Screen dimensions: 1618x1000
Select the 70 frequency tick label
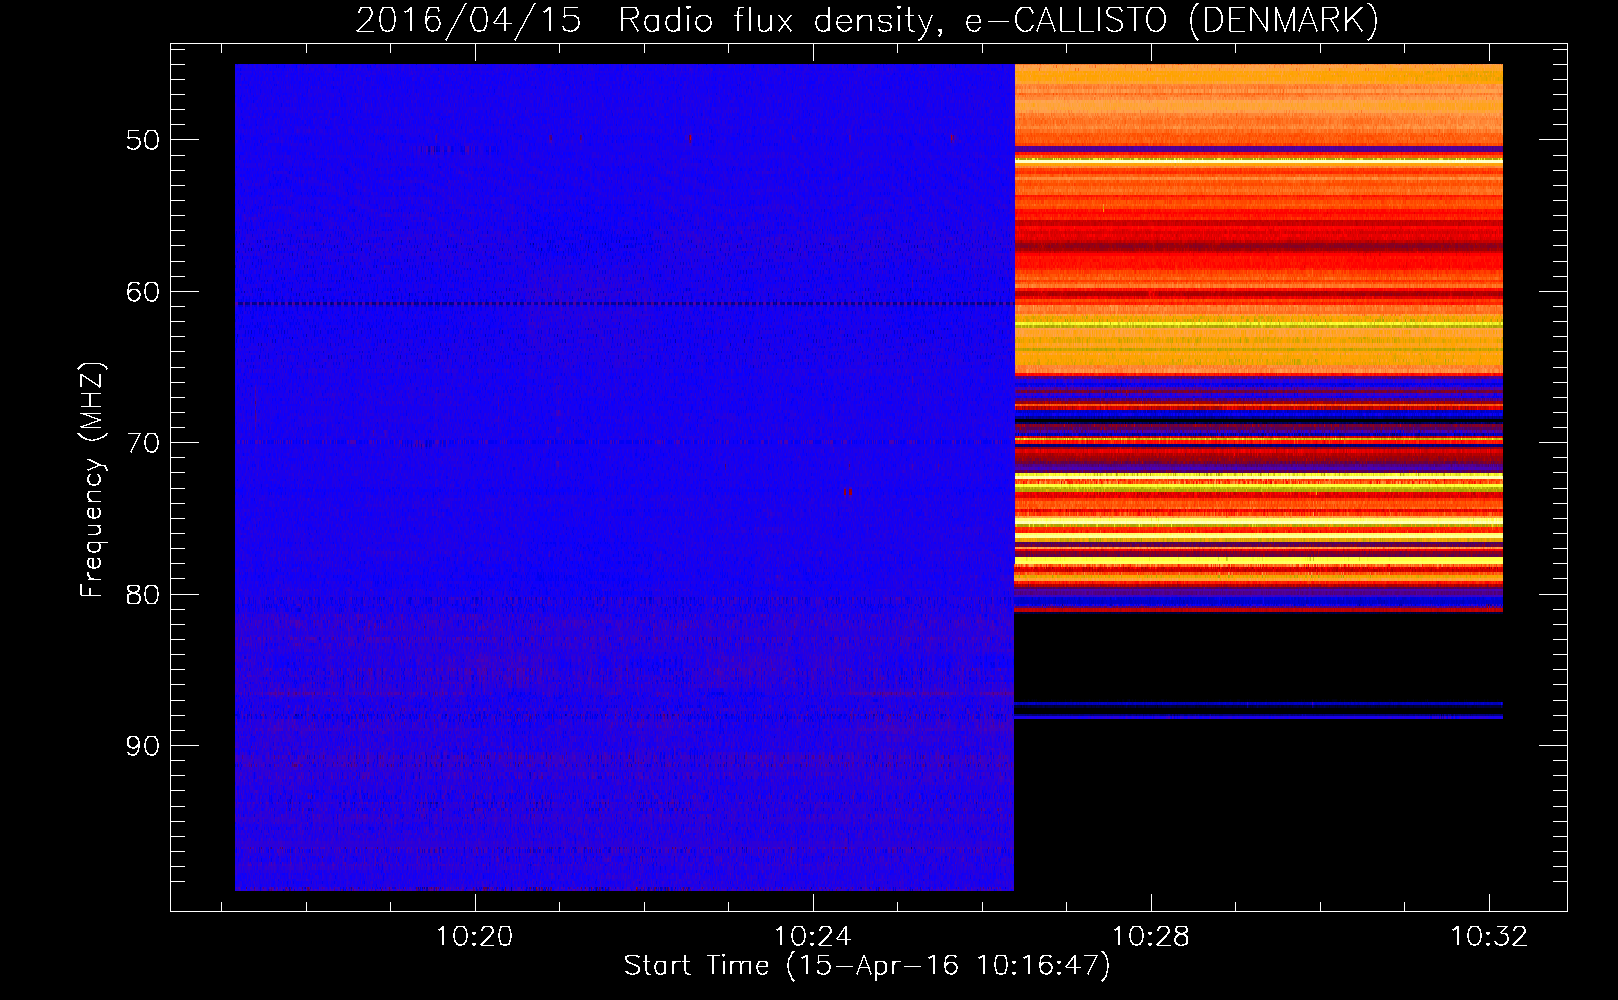(x=143, y=443)
